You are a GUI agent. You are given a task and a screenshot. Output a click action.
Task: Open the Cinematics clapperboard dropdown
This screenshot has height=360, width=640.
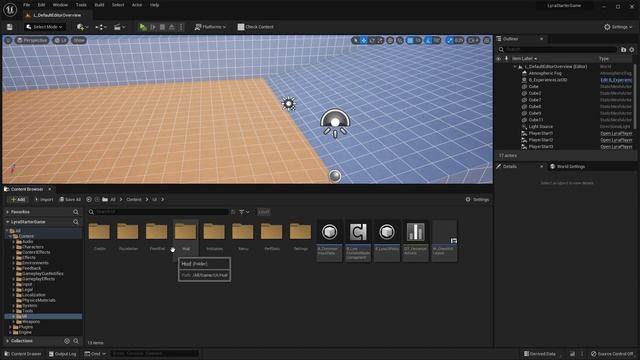pyautogui.click(x=119, y=27)
